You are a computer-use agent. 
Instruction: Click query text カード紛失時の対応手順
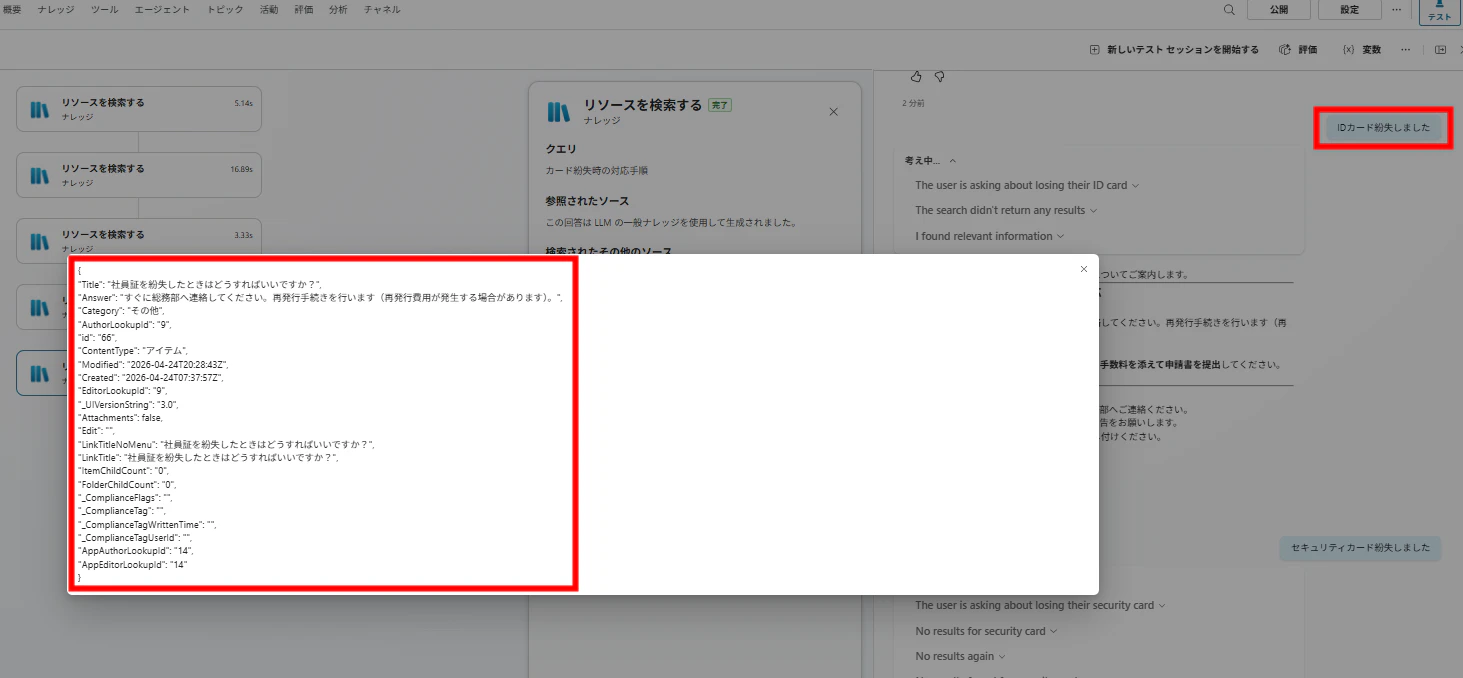point(596,171)
